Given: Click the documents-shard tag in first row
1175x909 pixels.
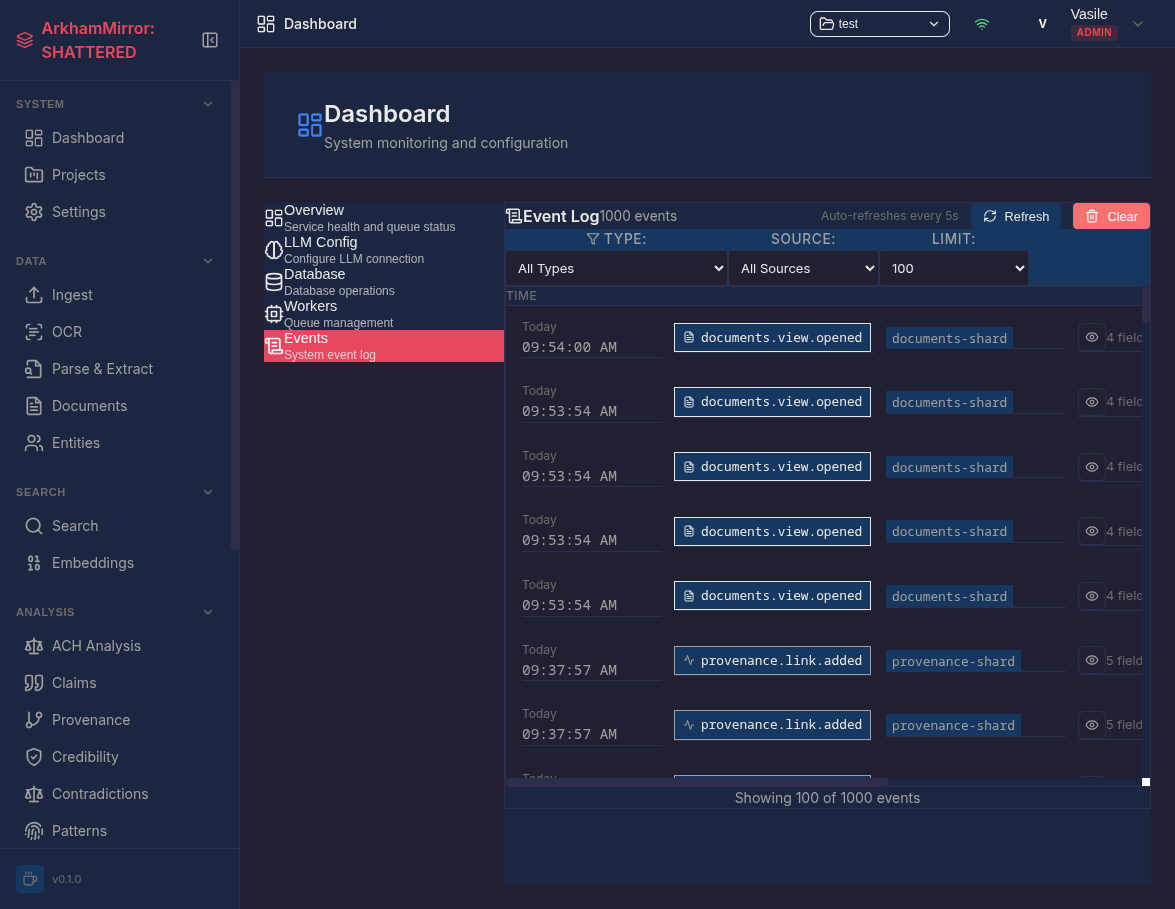Looking at the screenshot, I should tap(949, 338).
